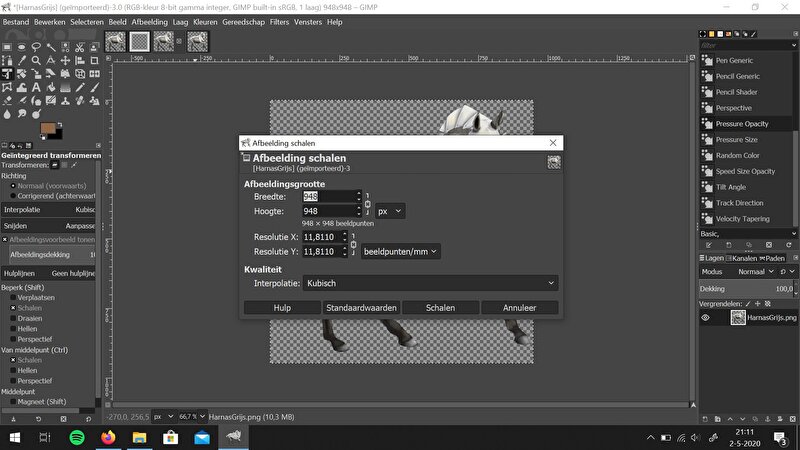Select the Gradient tool
800x450 pixels.
(x=65, y=87)
